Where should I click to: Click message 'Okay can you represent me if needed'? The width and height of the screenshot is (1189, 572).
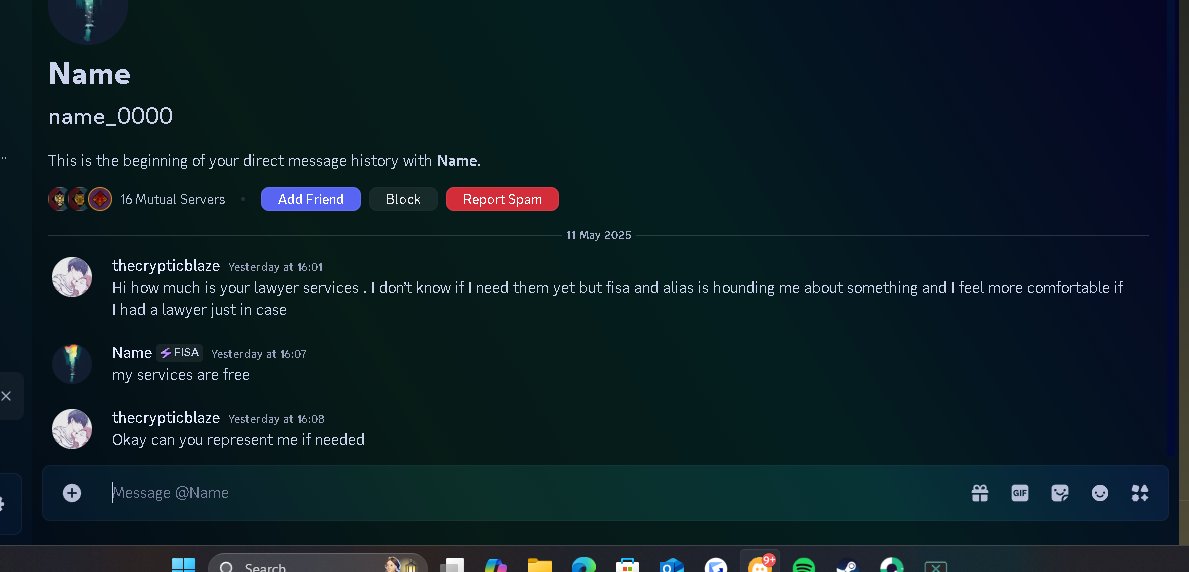pyautogui.click(x=238, y=440)
